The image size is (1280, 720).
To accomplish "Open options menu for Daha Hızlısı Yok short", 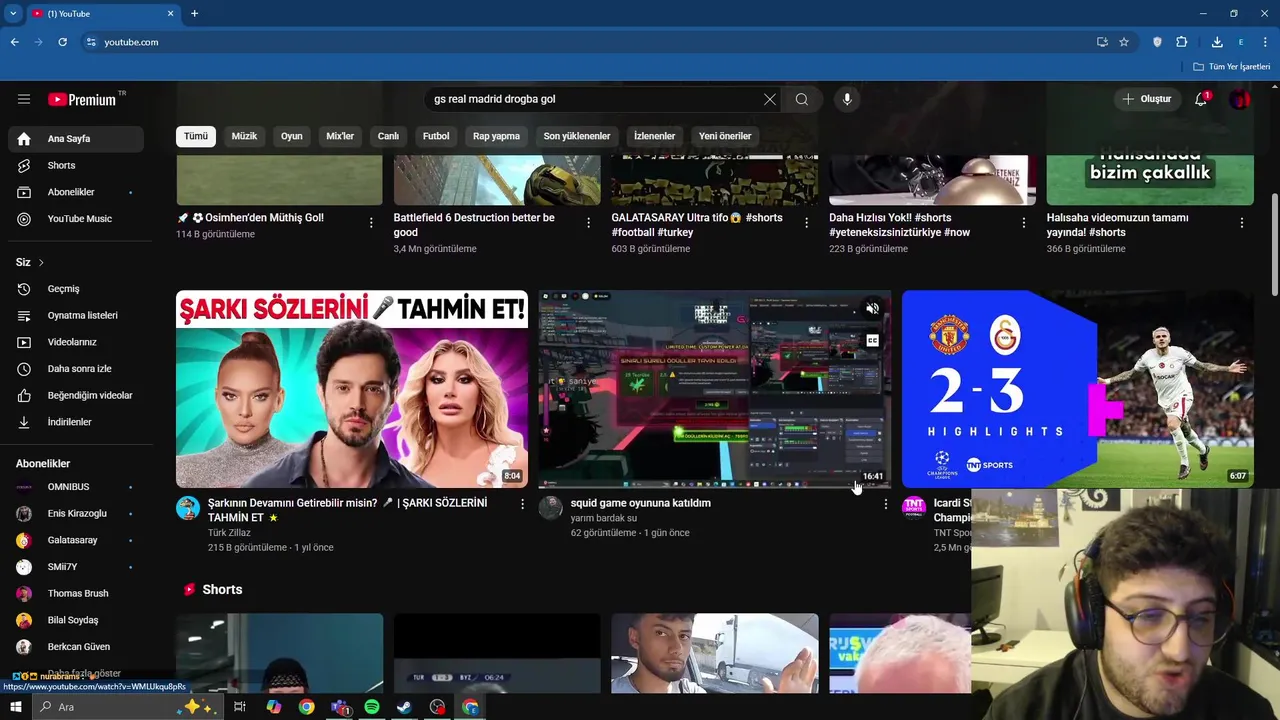I will tap(1024, 223).
